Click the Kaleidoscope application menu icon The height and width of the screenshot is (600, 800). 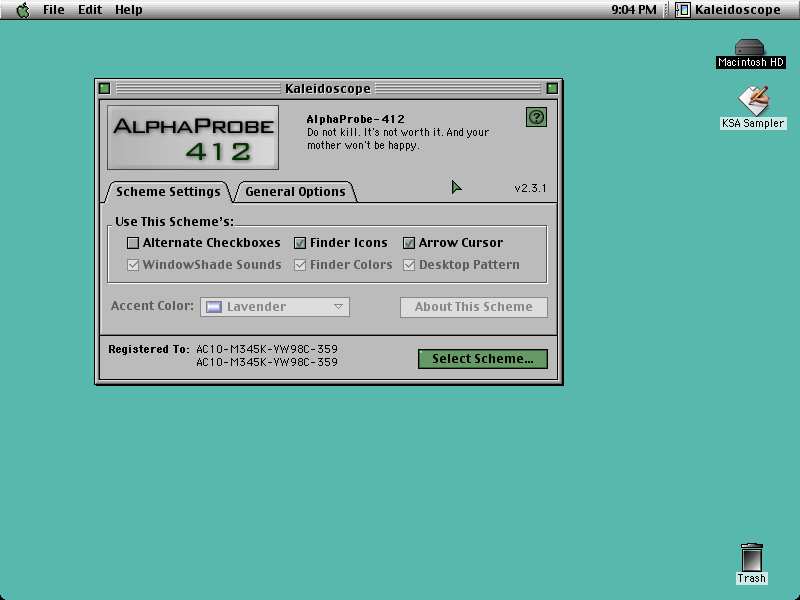pyautogui.click(x=683, y=10)
